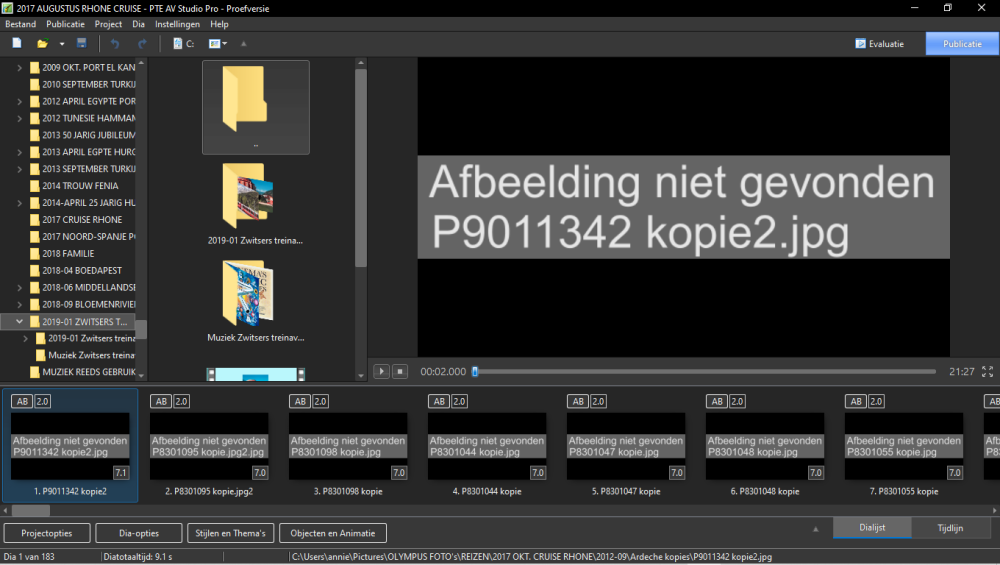Switch to the Tijdlijn view
The image size is (1000, 565).
click(951, 528)
